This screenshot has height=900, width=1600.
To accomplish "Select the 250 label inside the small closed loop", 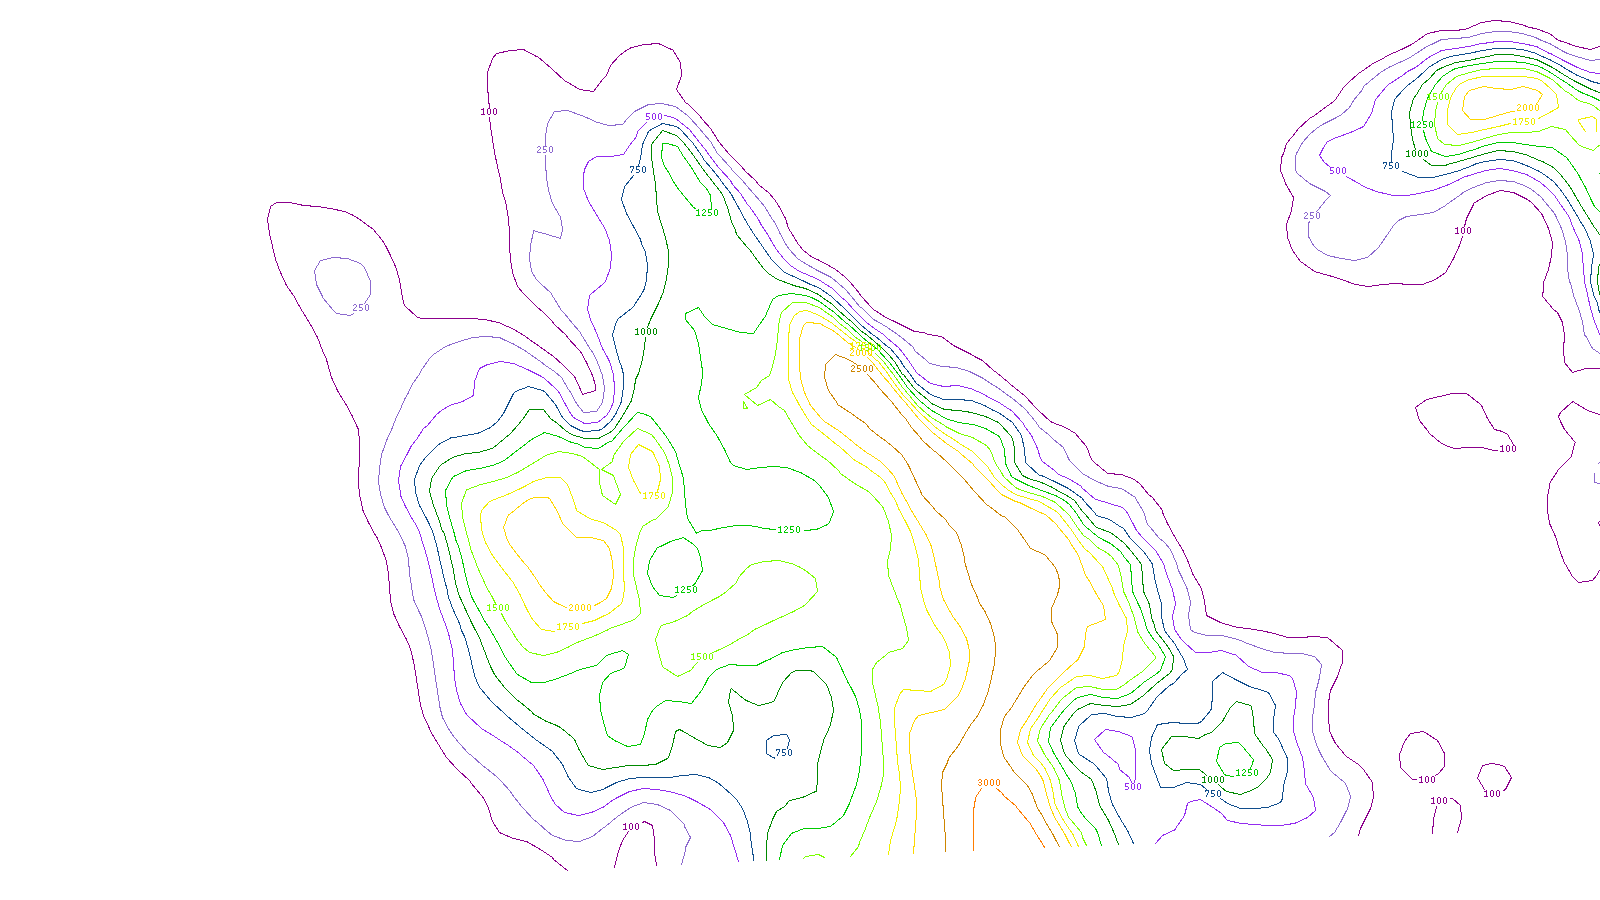I will pos(361,308).
